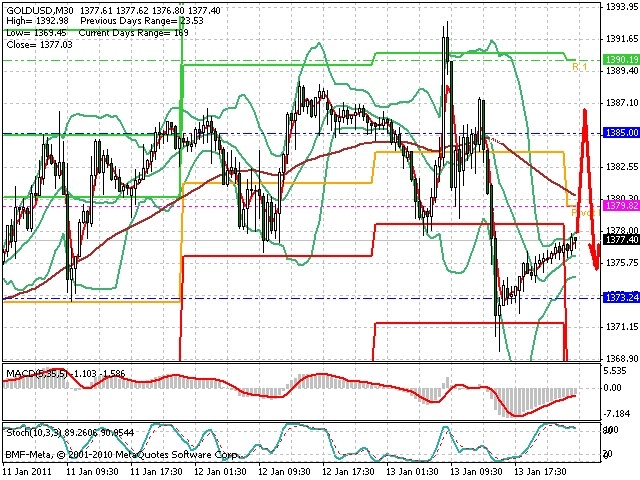Select the blue 1385.00 price level tag
The image size is (640, 480).
[x=621, y=133]
